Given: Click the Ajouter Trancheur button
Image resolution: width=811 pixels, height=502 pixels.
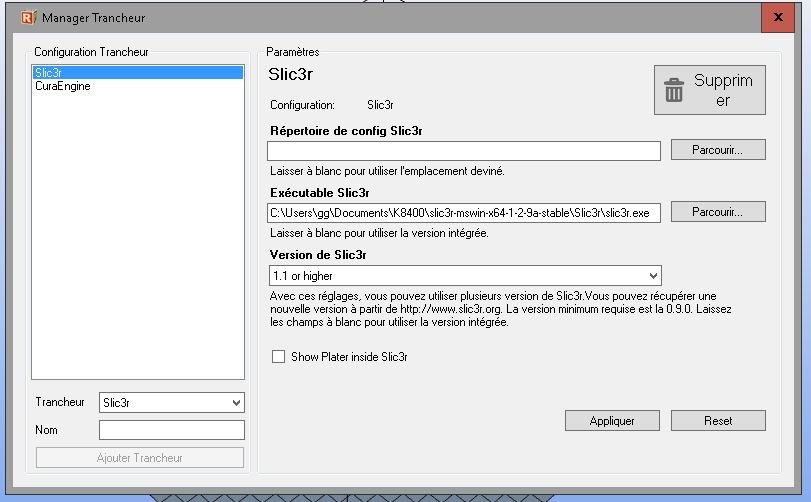Looking at the screenshot, I should pyautogui.click(x=140, y=458).
